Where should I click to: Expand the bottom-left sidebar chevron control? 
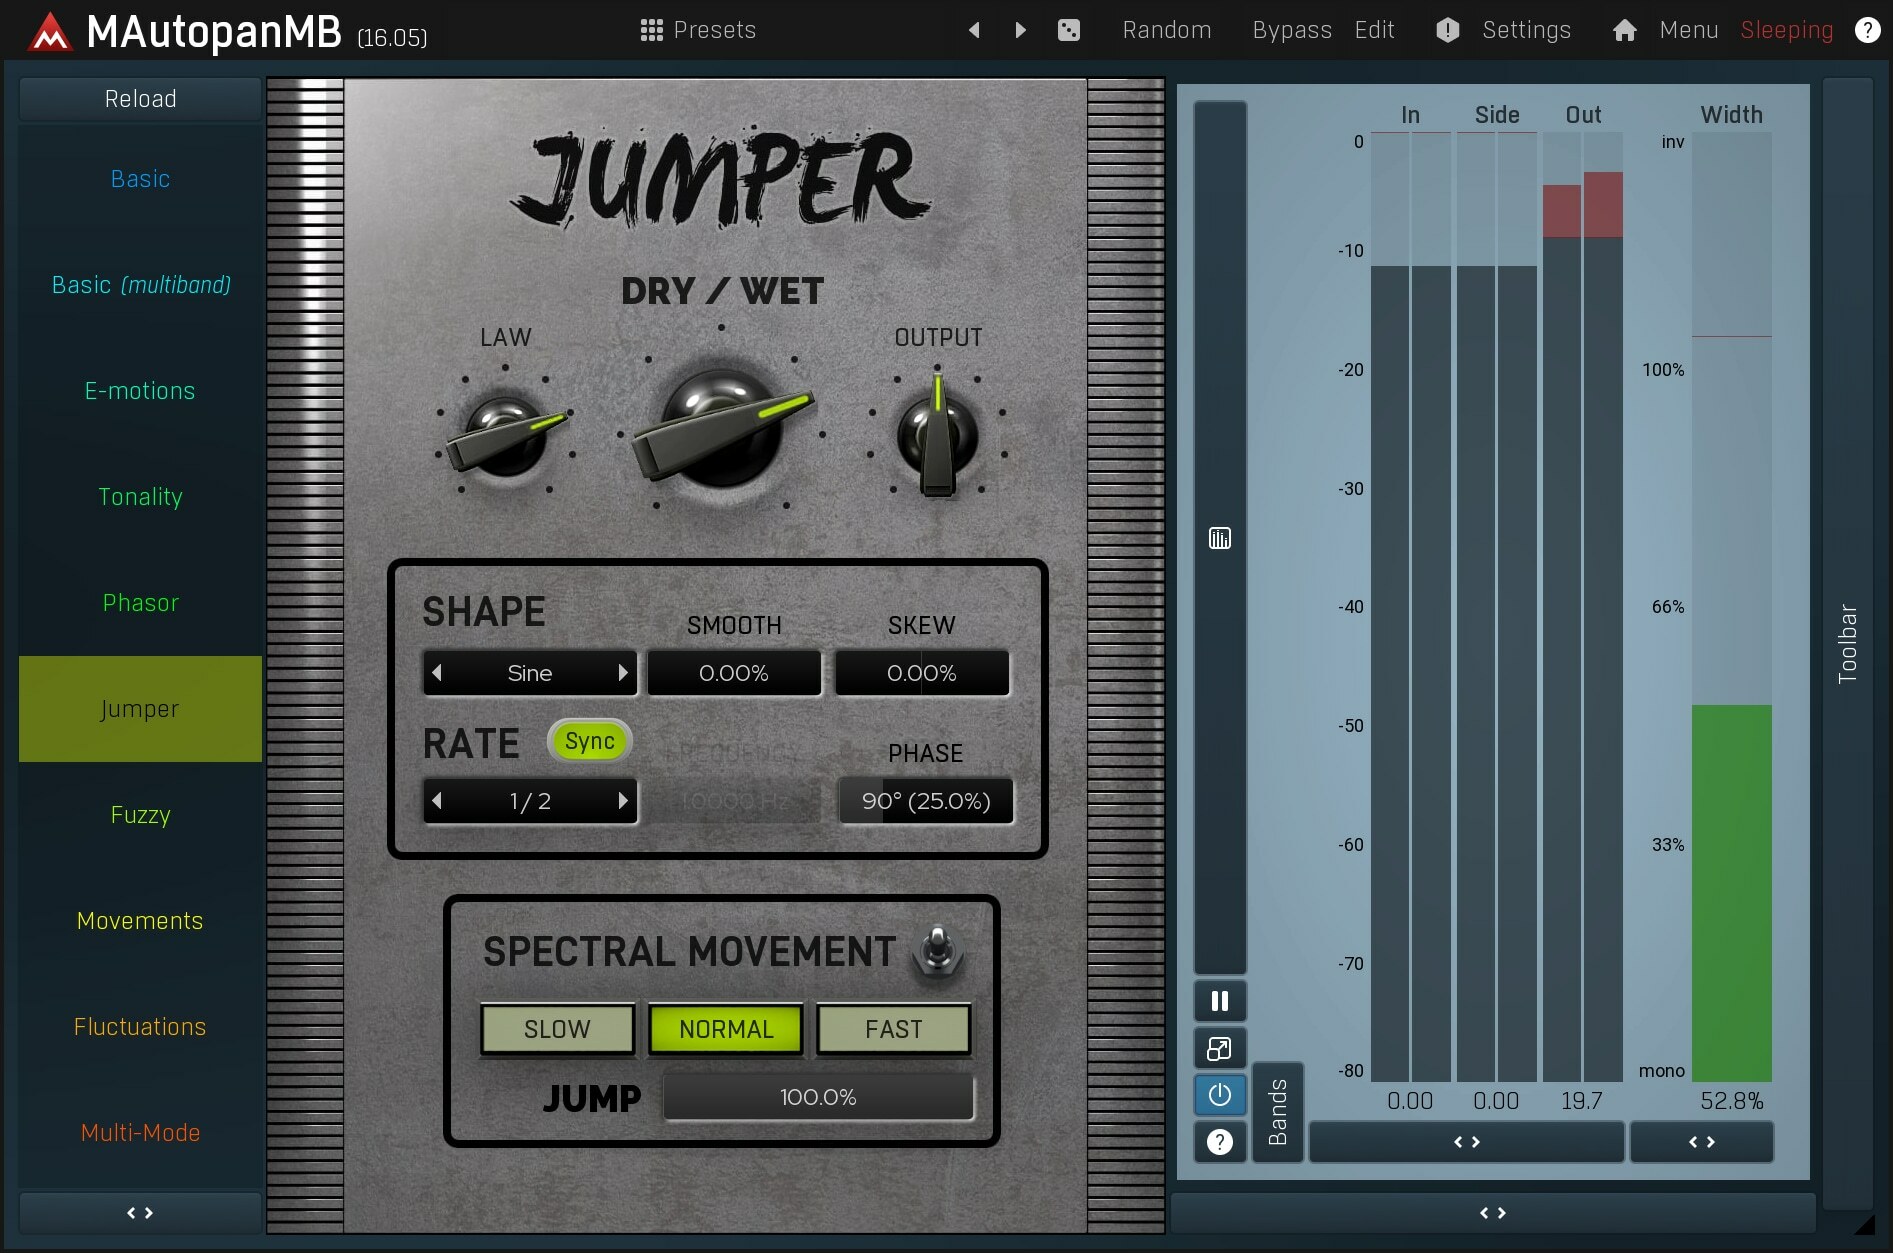(x=139, y=1212)
